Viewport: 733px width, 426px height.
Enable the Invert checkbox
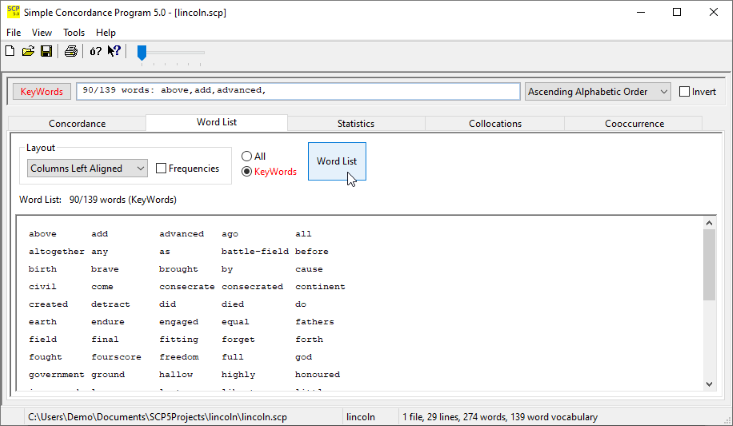[x=684, y=92]
